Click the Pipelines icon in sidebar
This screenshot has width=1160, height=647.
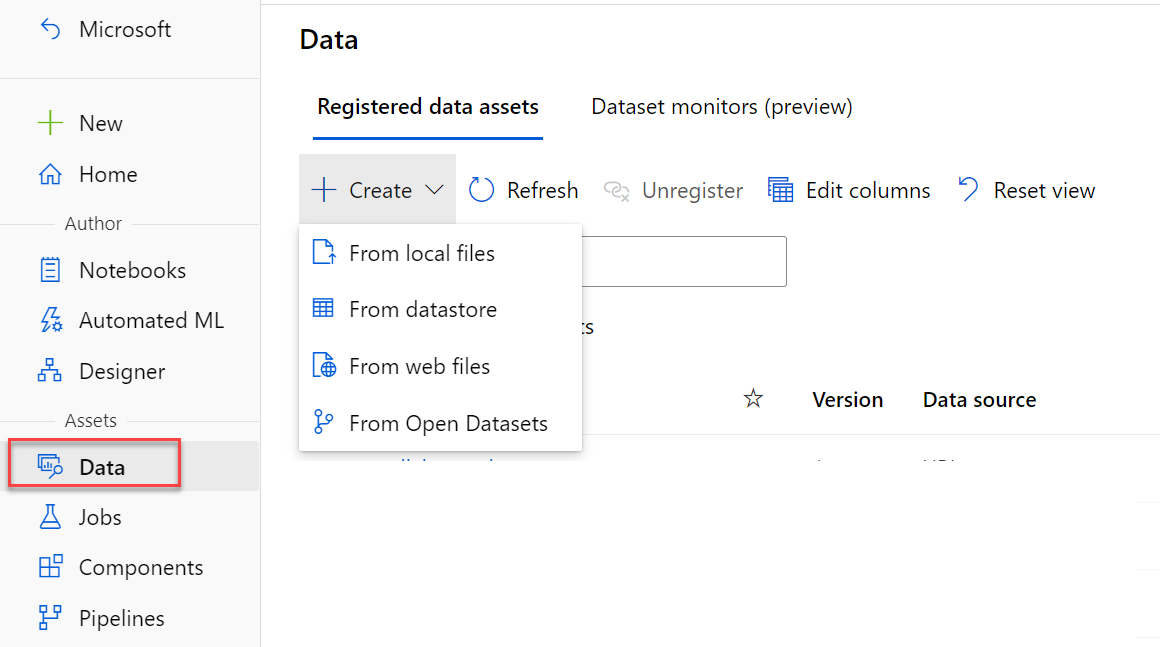pos(50,617)
